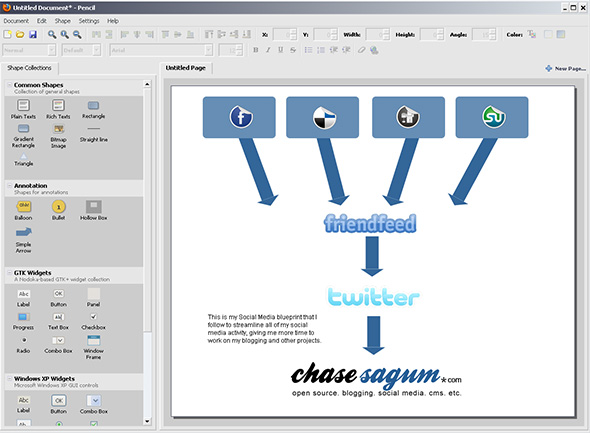Open a document with the folder icon
The height and width of the screenshot is (433, 590).
pos(20,35)
